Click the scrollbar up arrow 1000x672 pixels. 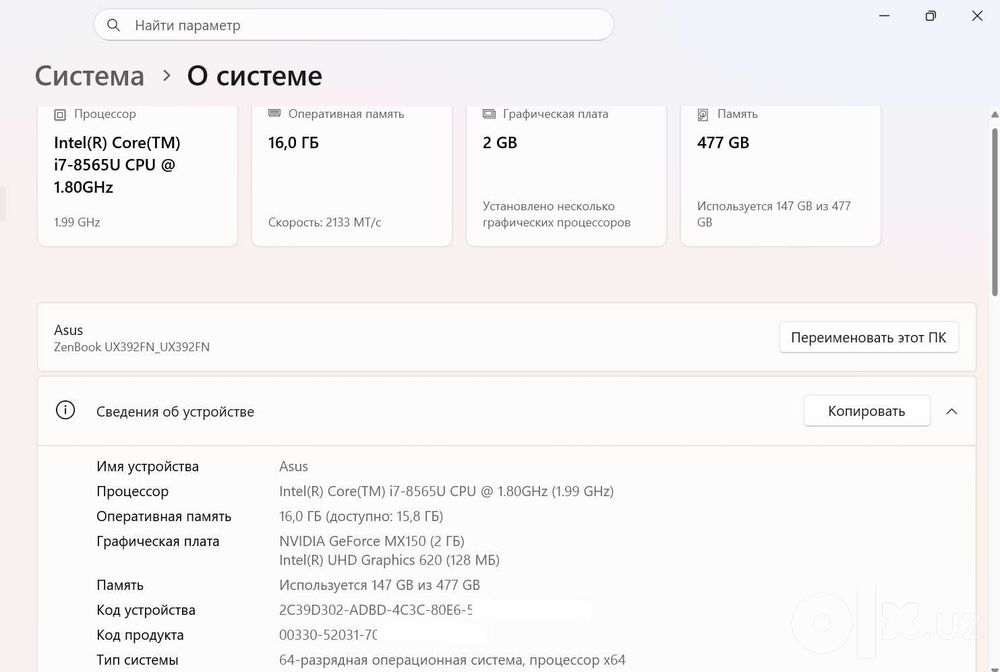(x=994, y=115)
